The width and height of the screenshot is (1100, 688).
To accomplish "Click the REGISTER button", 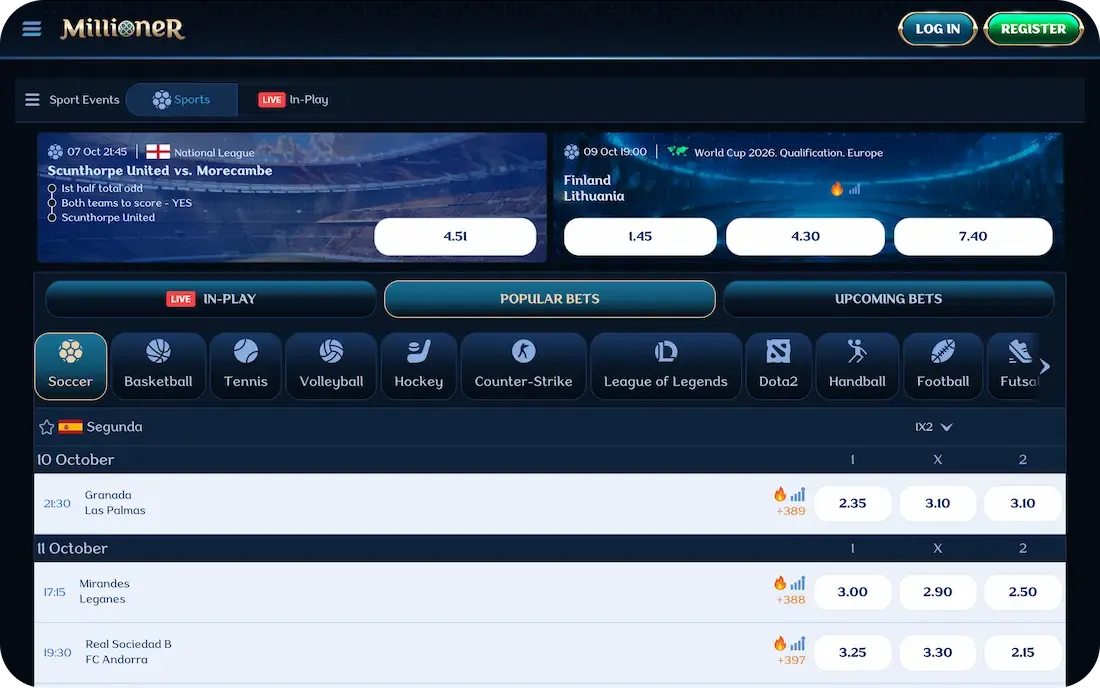I will 1033,28.
